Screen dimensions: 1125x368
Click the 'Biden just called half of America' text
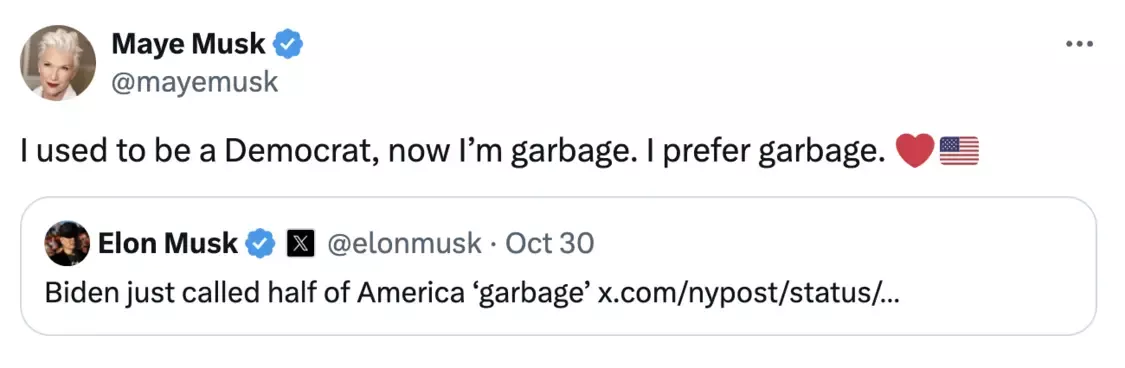(257, 293)
